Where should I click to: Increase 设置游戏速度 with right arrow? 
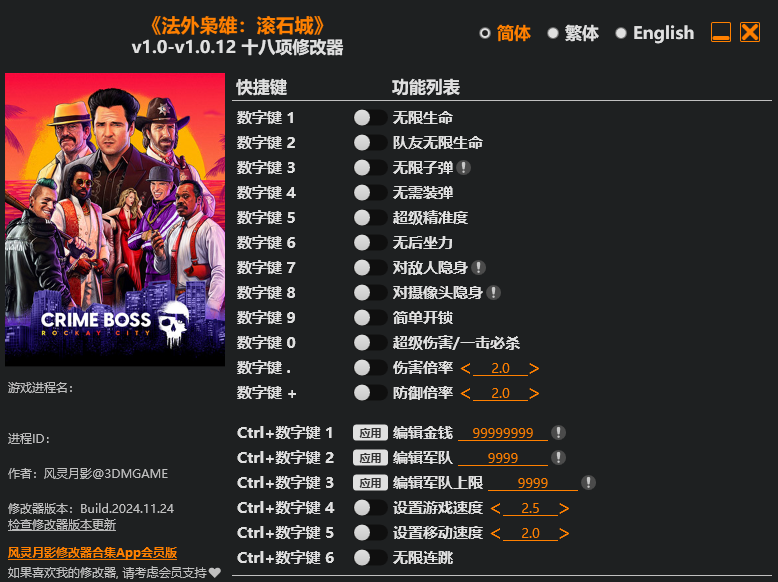[564, 508]
